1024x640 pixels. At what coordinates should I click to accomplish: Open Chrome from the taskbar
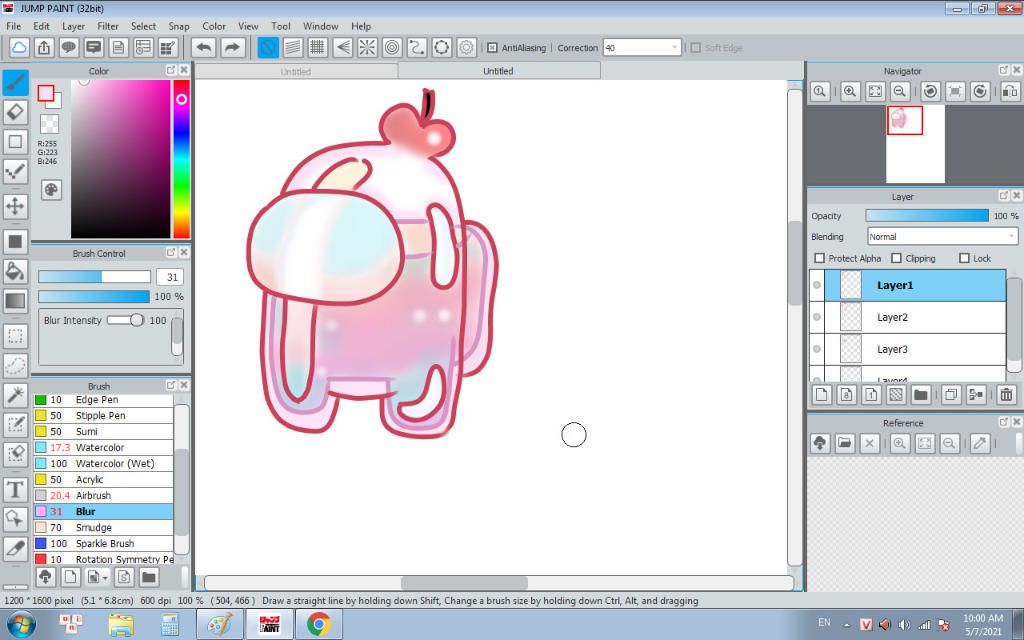[319, 624]
